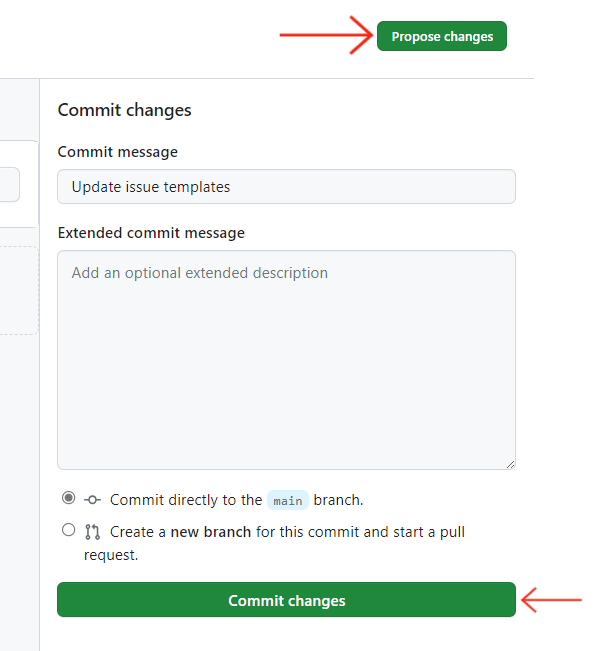594x651 pixels.
Task: Click the partially visible input box at left
Action: [10, 185]
